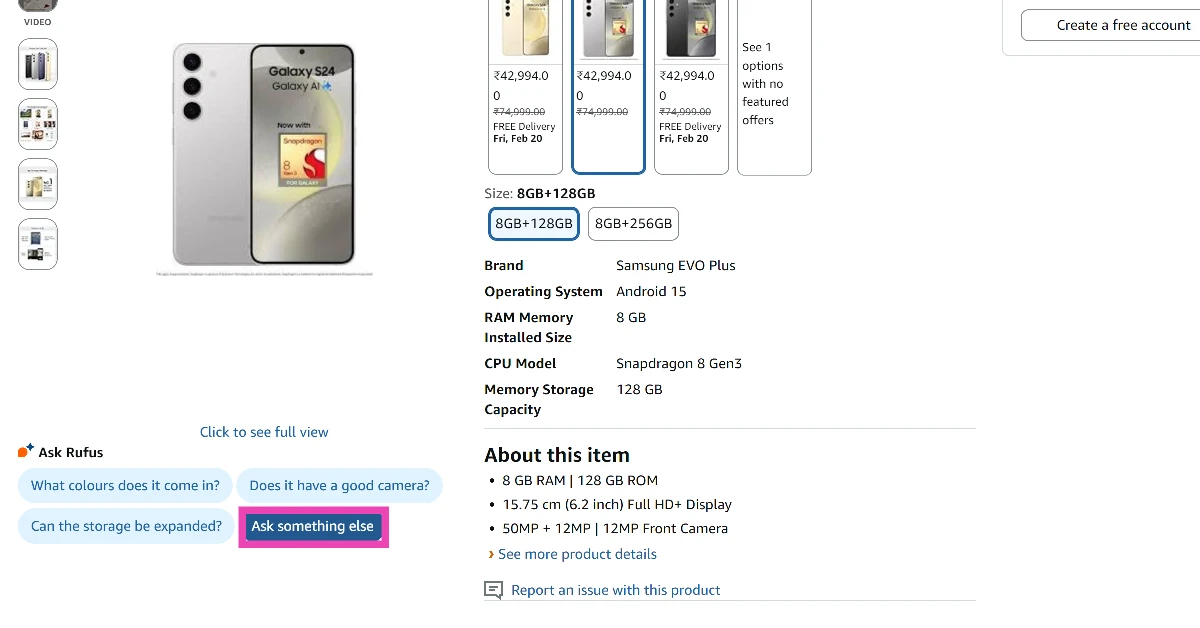The height and width of the screenshot is (628, 1200).
Task: Click the Create a free account button
Action: [x=1122, y=24]
